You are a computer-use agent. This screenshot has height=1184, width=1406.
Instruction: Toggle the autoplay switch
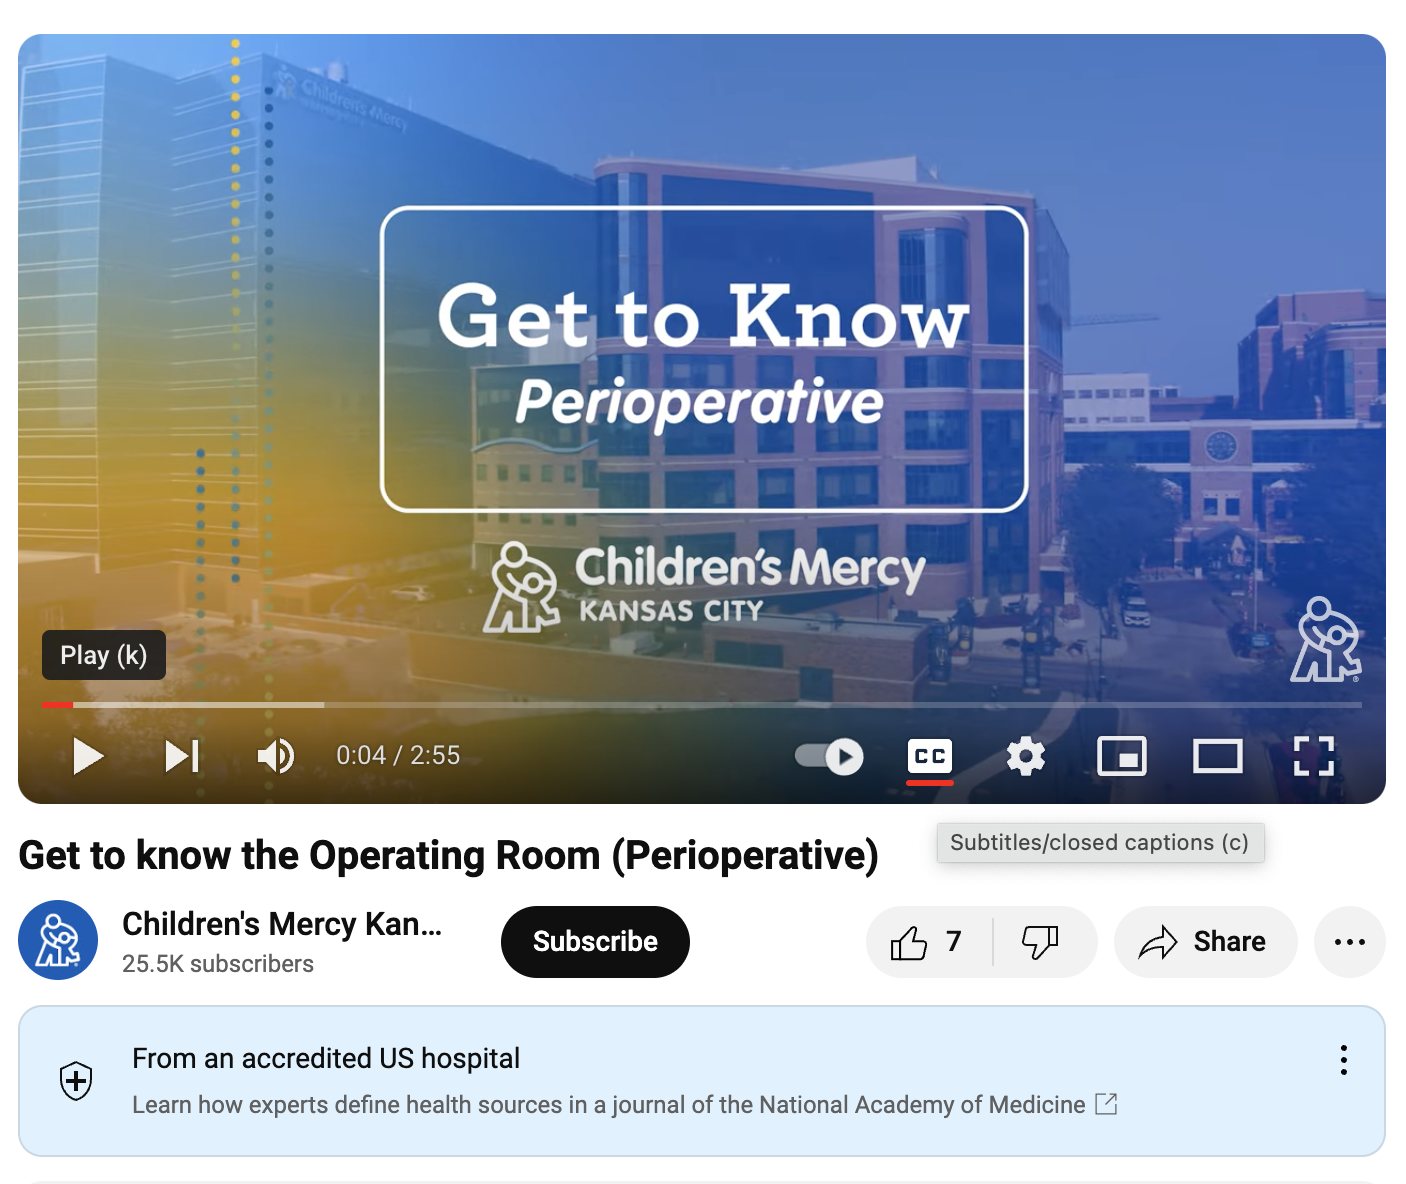click(x=829, y=756)
